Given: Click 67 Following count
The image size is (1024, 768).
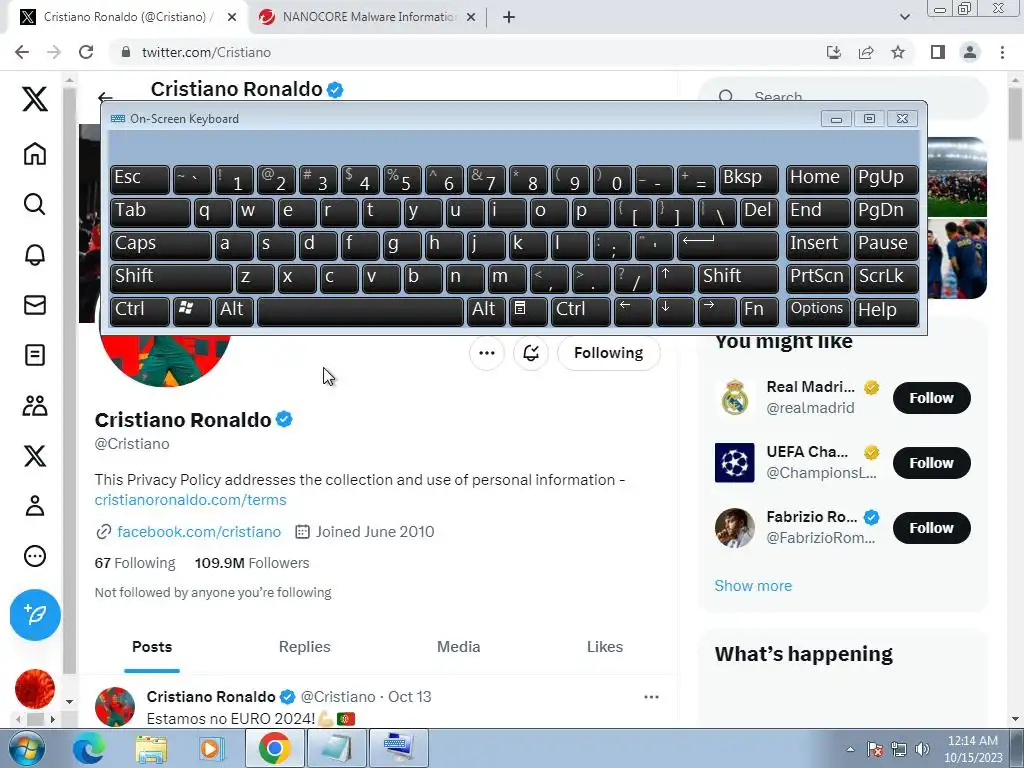Looking at the screenshot, I should pyautogui.click(x=135, y=563).
